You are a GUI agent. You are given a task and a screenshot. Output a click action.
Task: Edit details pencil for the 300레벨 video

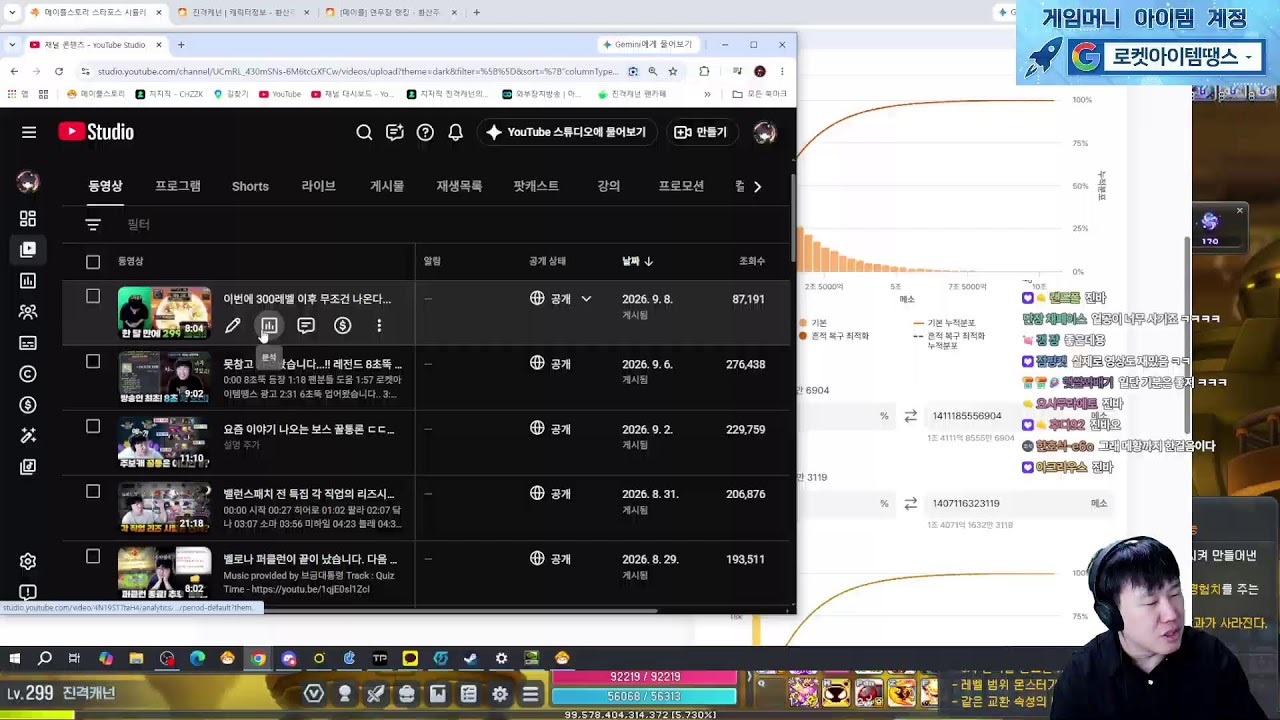(x=232, y=325)
